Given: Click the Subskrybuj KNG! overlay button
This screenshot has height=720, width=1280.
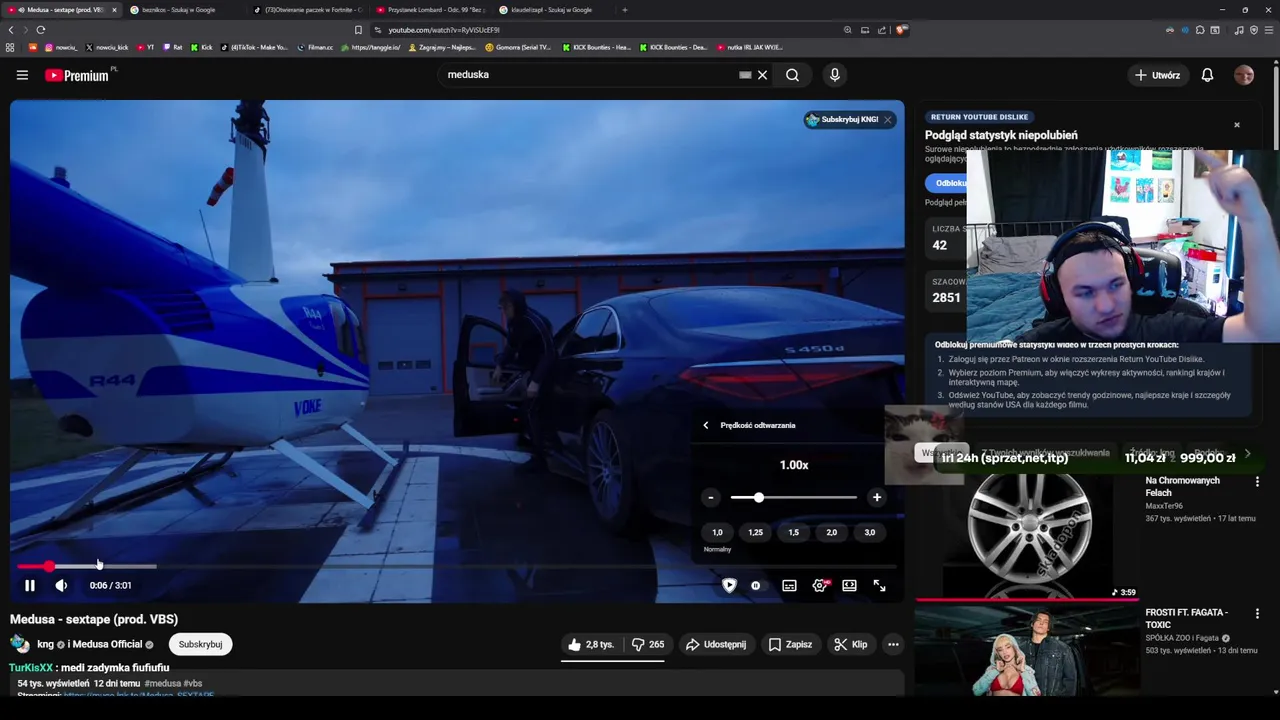Looking at the screenshot, I should pos(842,120).
